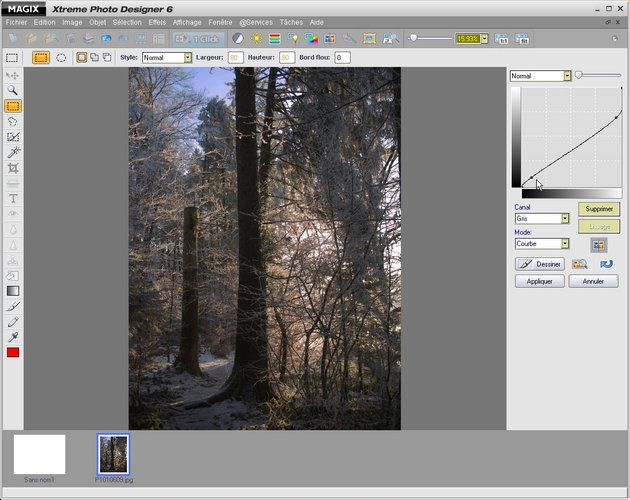Enable the new selection mode button

pos(82,58)
